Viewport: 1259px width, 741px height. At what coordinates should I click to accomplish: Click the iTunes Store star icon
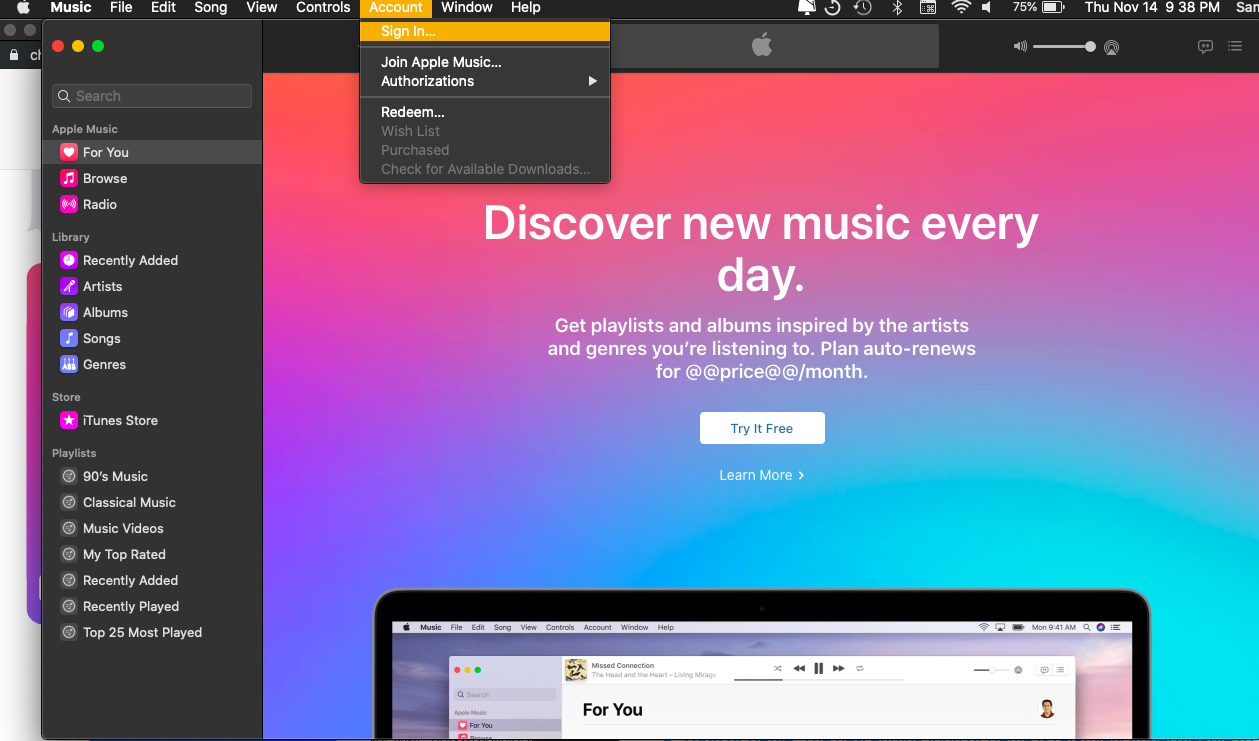(68, 420)
